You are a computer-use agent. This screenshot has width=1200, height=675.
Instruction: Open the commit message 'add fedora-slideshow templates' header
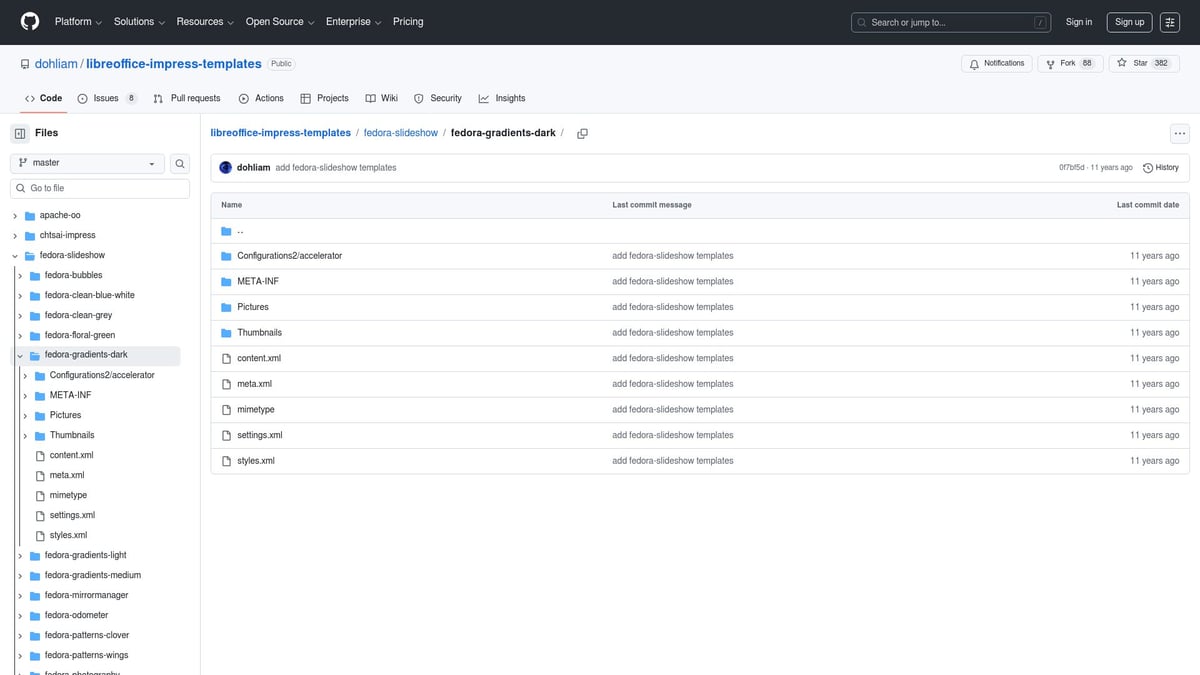[x=336, y=167]
